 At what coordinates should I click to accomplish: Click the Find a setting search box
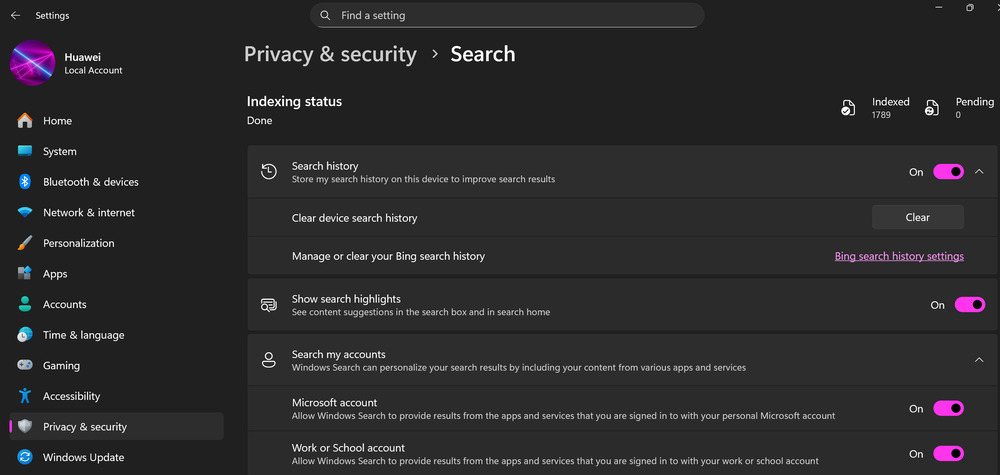point(507,15)
